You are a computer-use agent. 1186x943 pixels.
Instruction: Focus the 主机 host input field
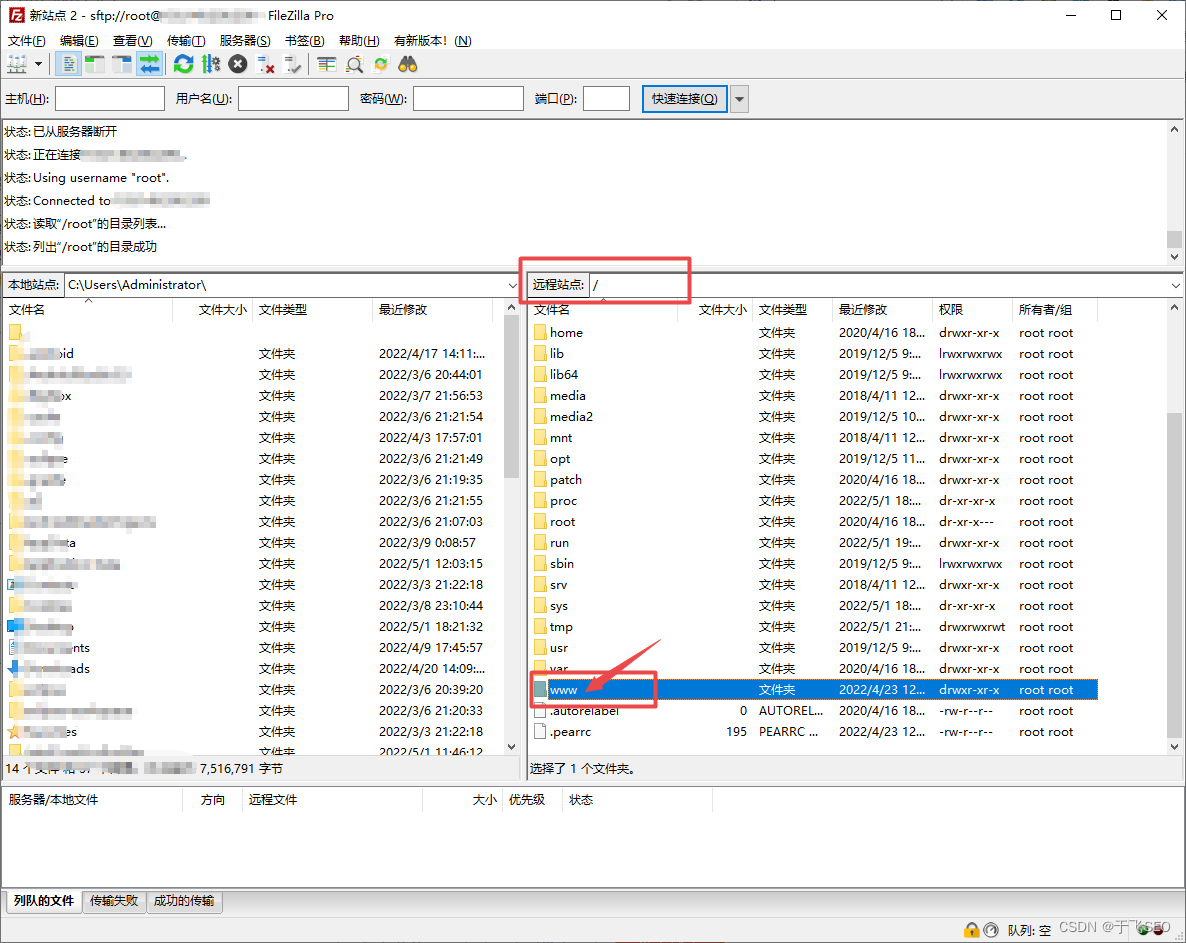(110, 98)
